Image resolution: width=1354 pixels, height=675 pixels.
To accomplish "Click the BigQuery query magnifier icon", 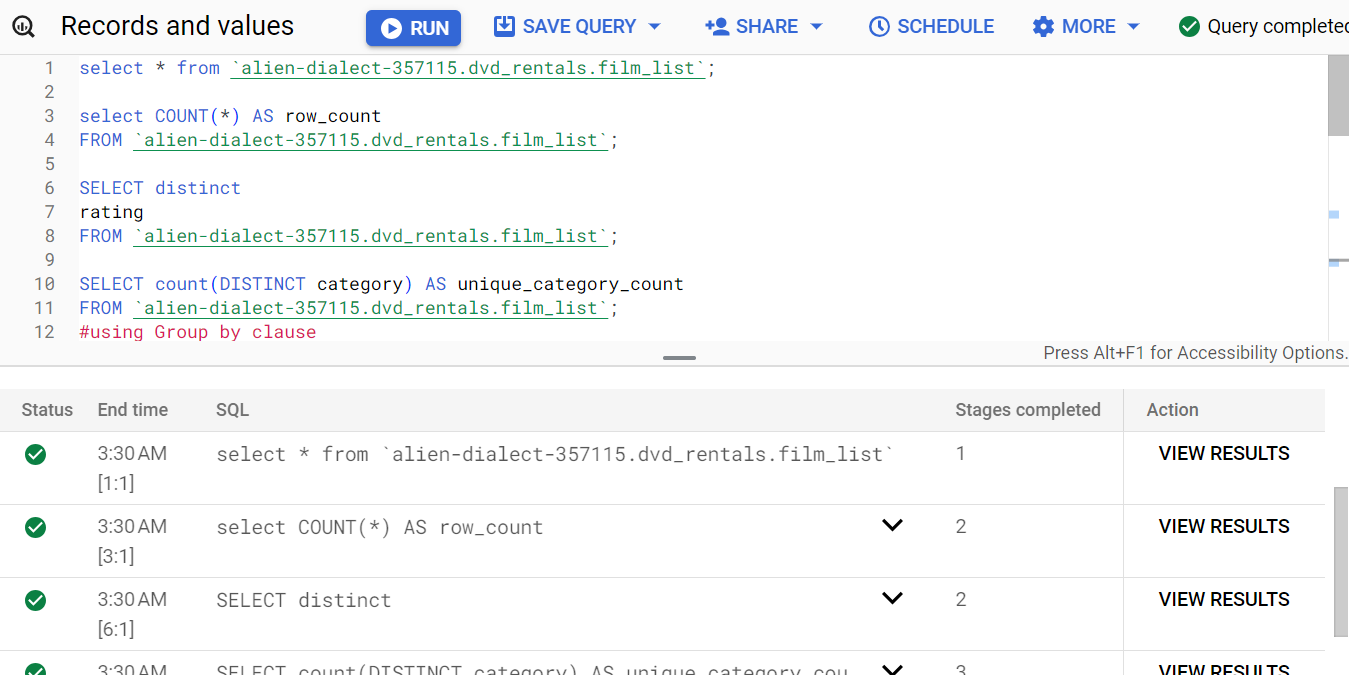I will 24,27.
